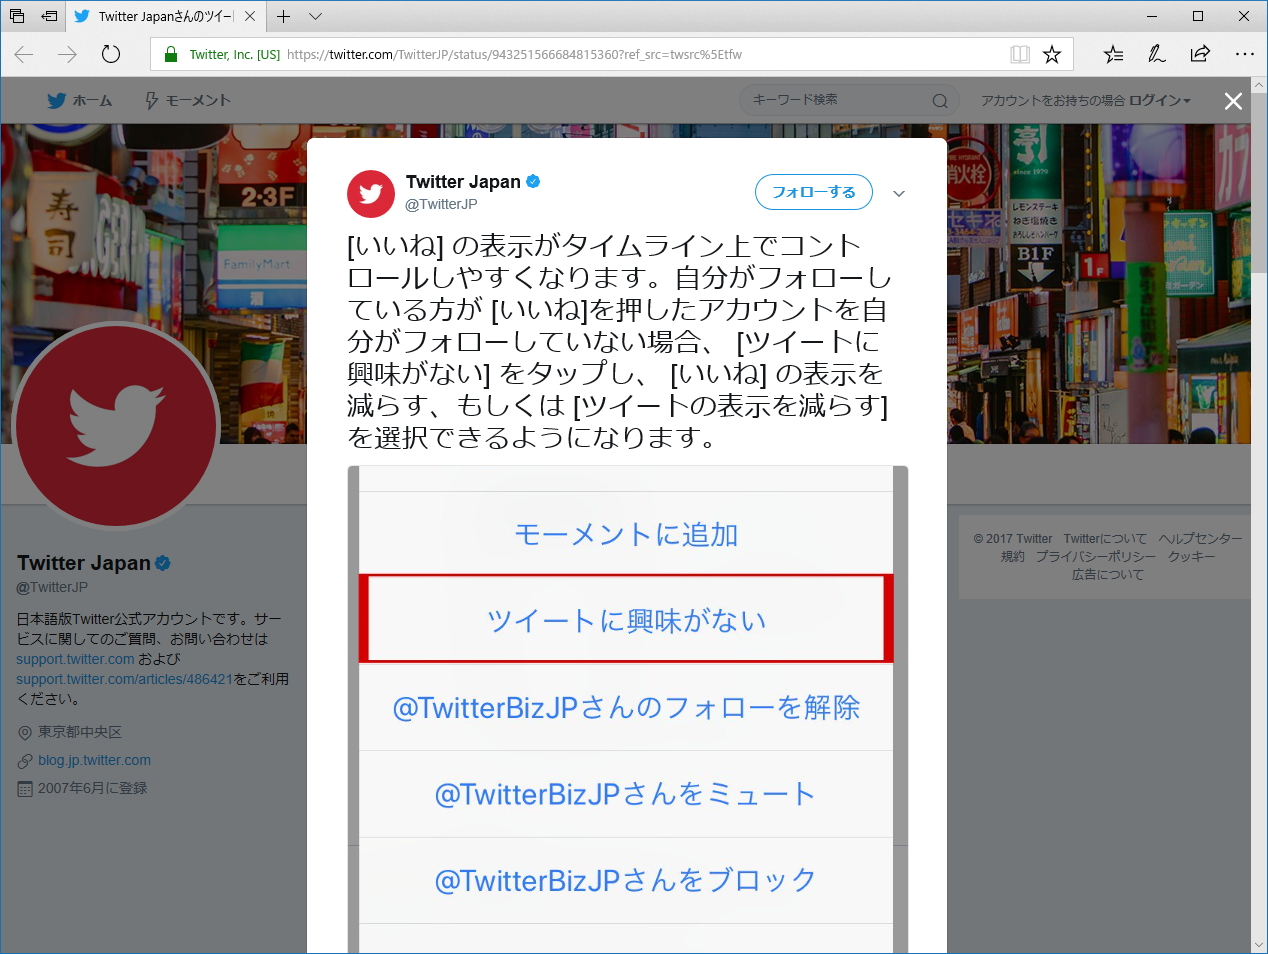
Task: Click the Twitter bird logo beside ホーム
Action: [56, 100]
